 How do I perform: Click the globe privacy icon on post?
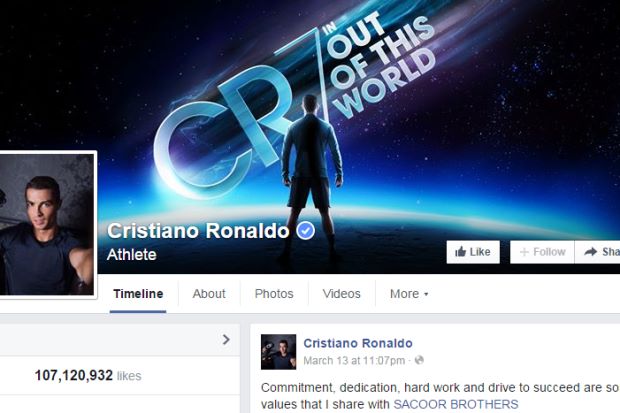point(419,360)
